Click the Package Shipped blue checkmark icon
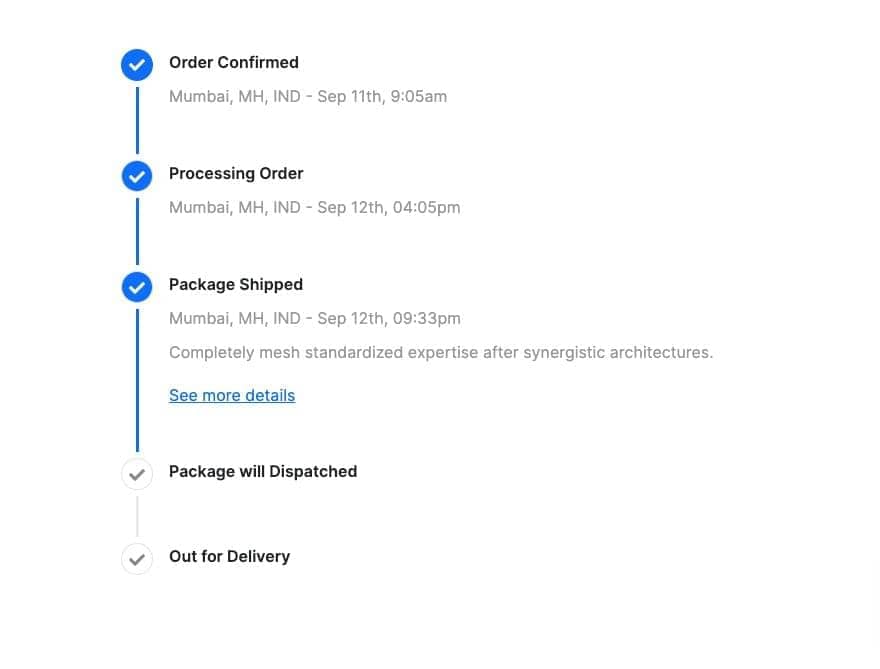 137,287
